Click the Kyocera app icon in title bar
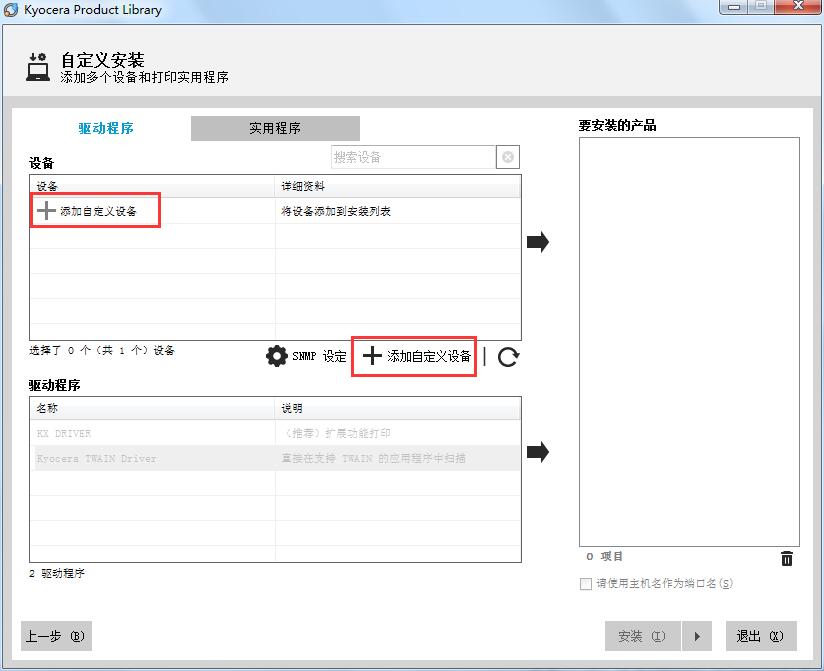This screenshot has width=824, height=671. (x=12, y=10)
